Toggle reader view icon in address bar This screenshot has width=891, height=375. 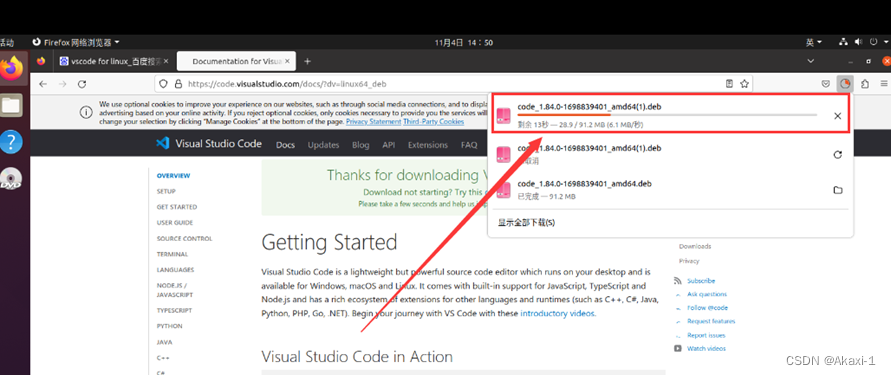pos(729,84)
